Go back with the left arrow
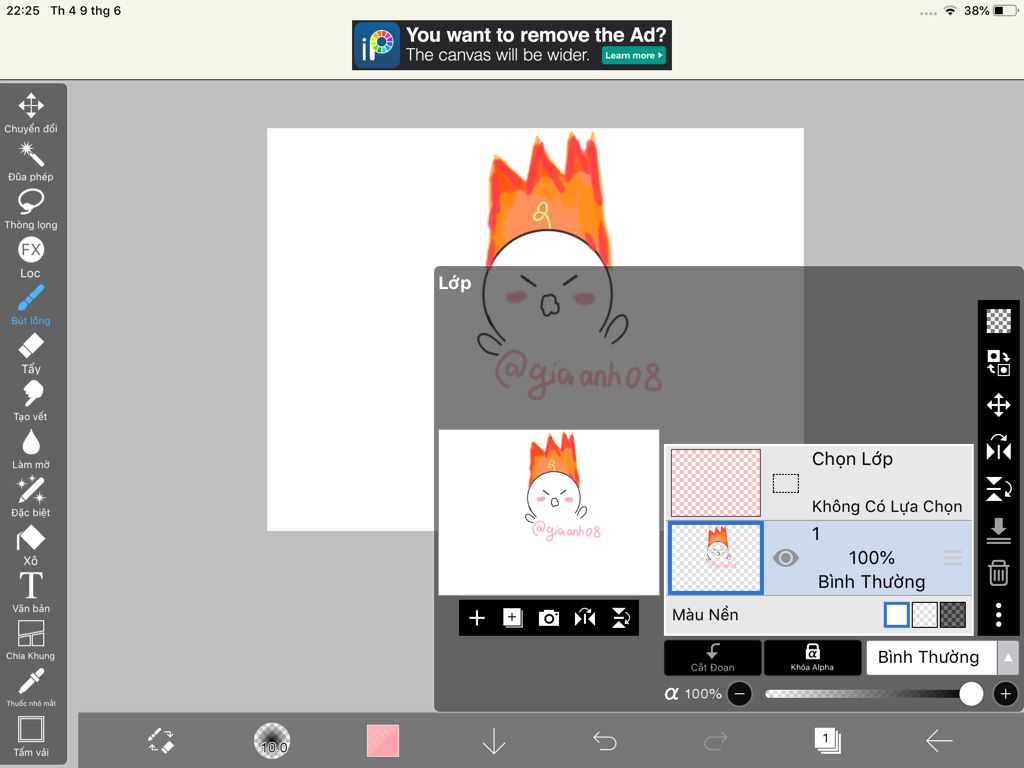Image resolution: width=1024 pixels, height=768 pixels. pyautogui.click(x=939, y=741)
